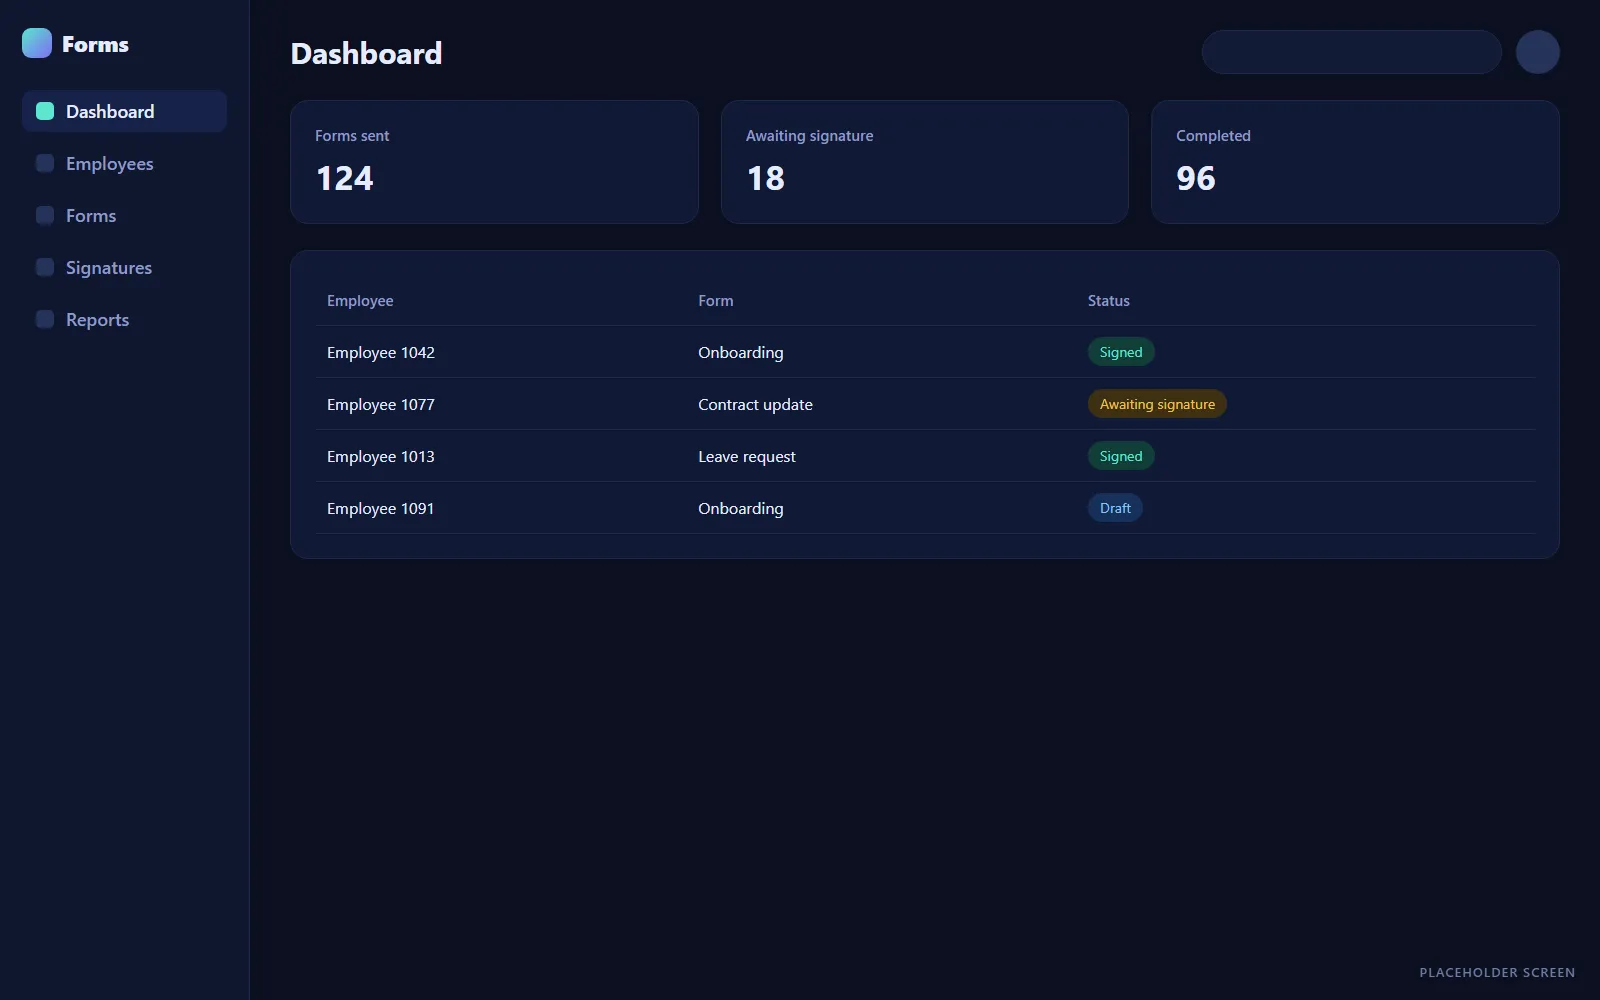This screenshot has height=1000, width=1600.
Task: Open Reports section in sidebar
Action: (x=124, y=319)
